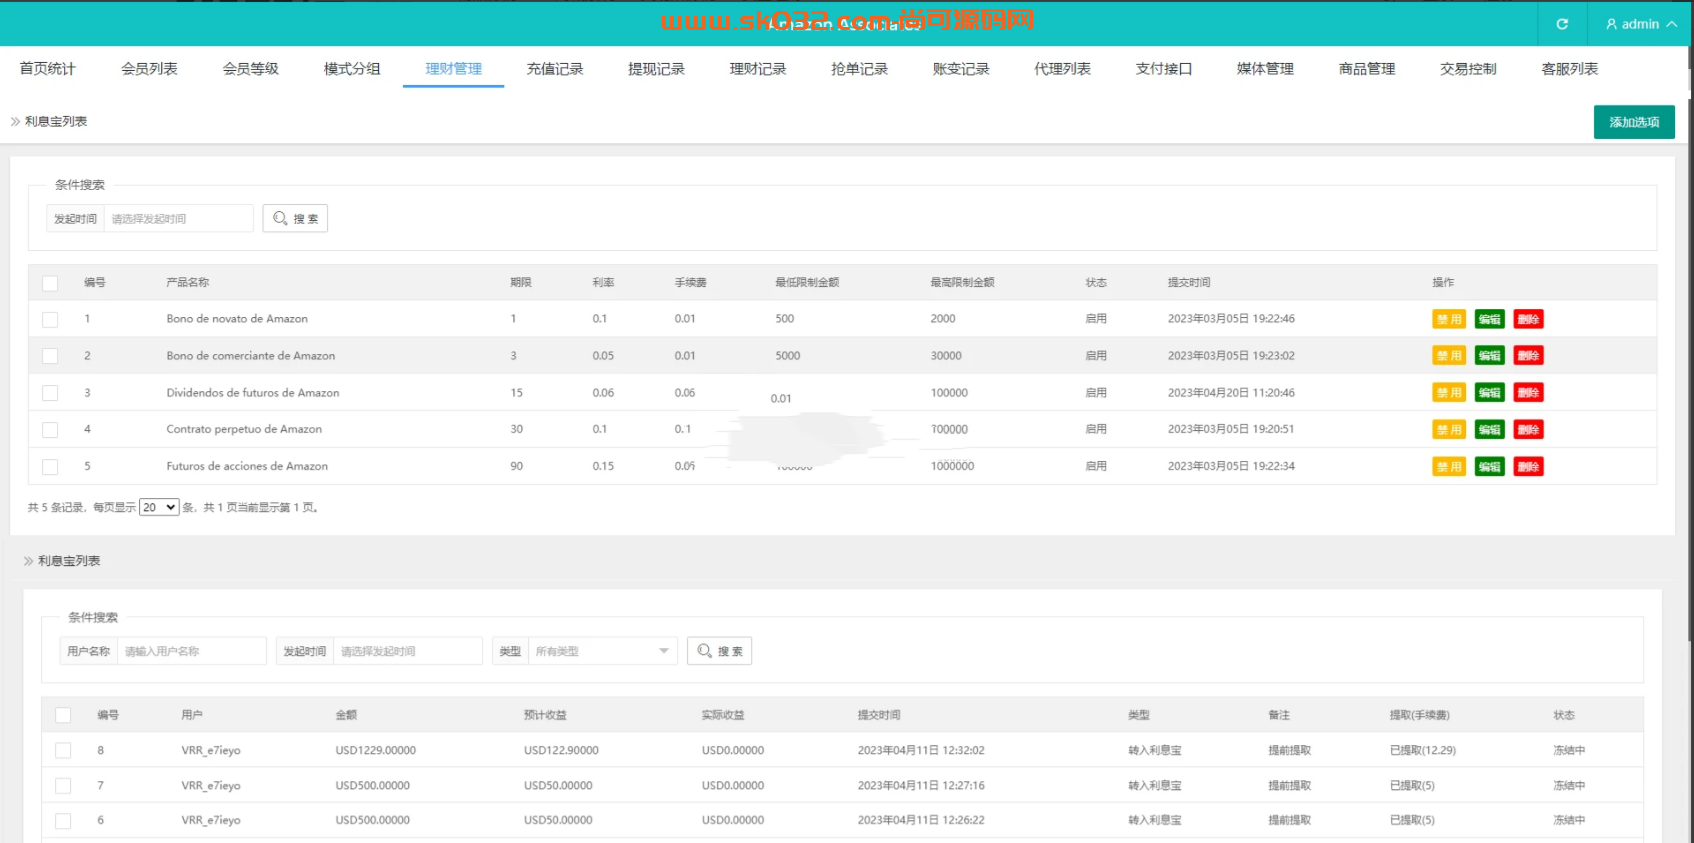This screenshot has height=843, width=1694.
Task: Open 交易控制 tab
Action: (1468, 68)
